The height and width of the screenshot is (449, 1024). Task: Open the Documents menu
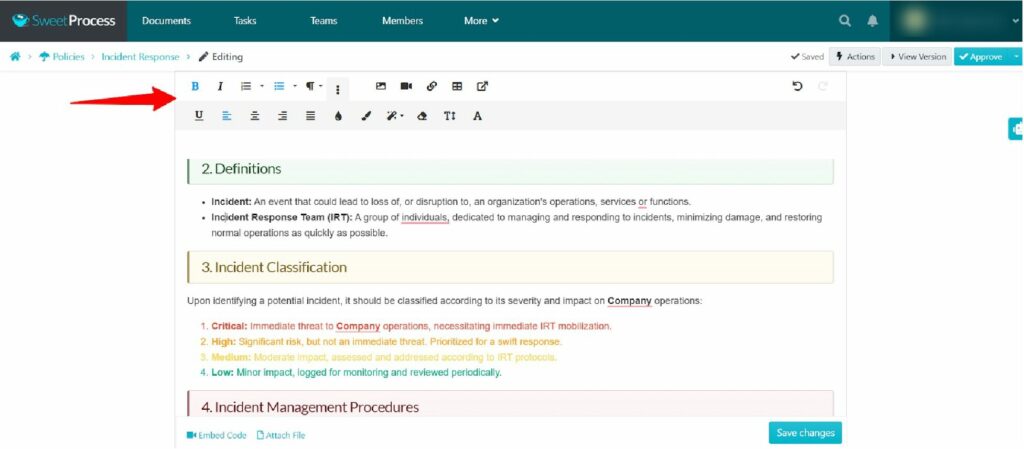(167, 21)
